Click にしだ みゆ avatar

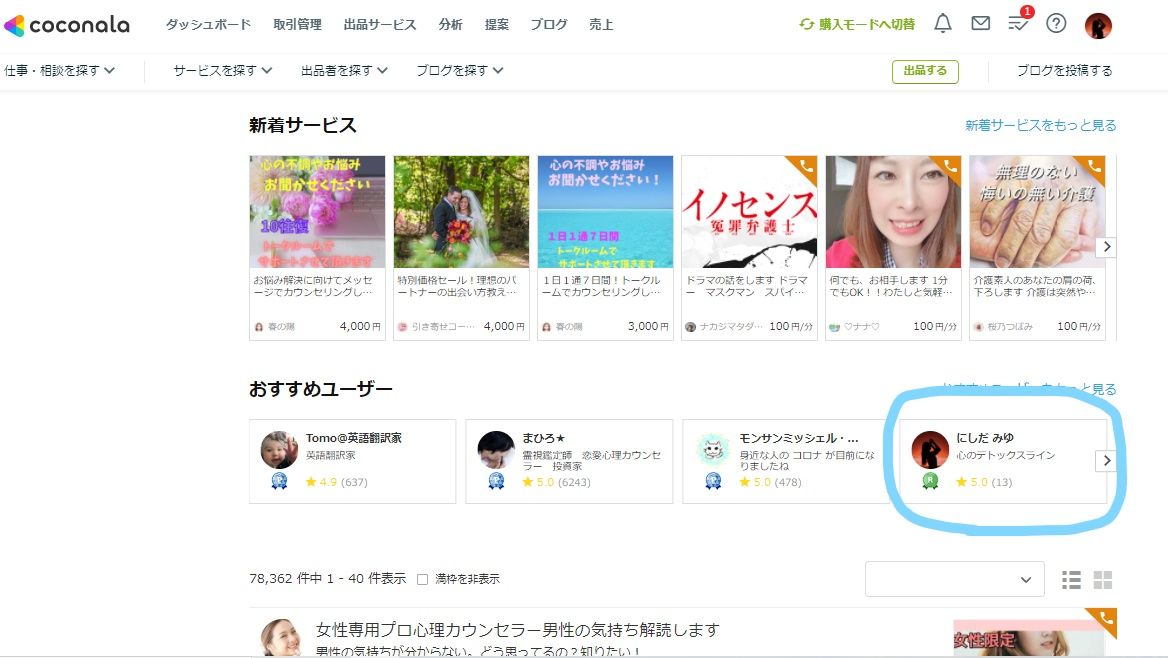[x=930, y=449]
